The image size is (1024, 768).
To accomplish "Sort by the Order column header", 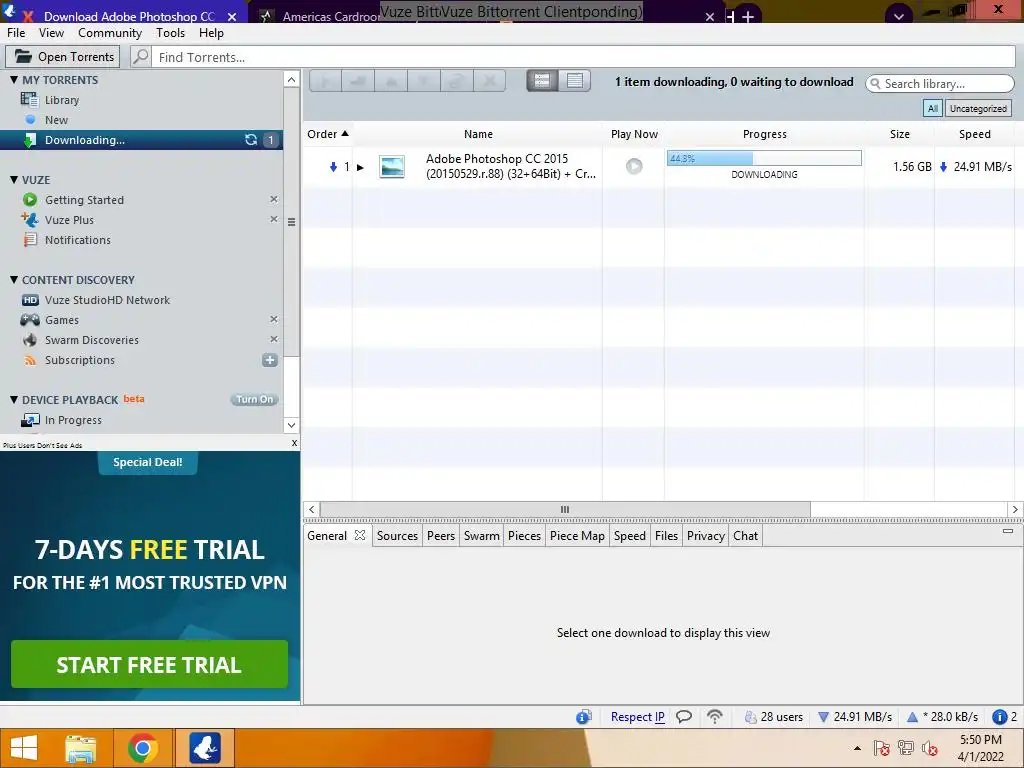I will 328,134.
